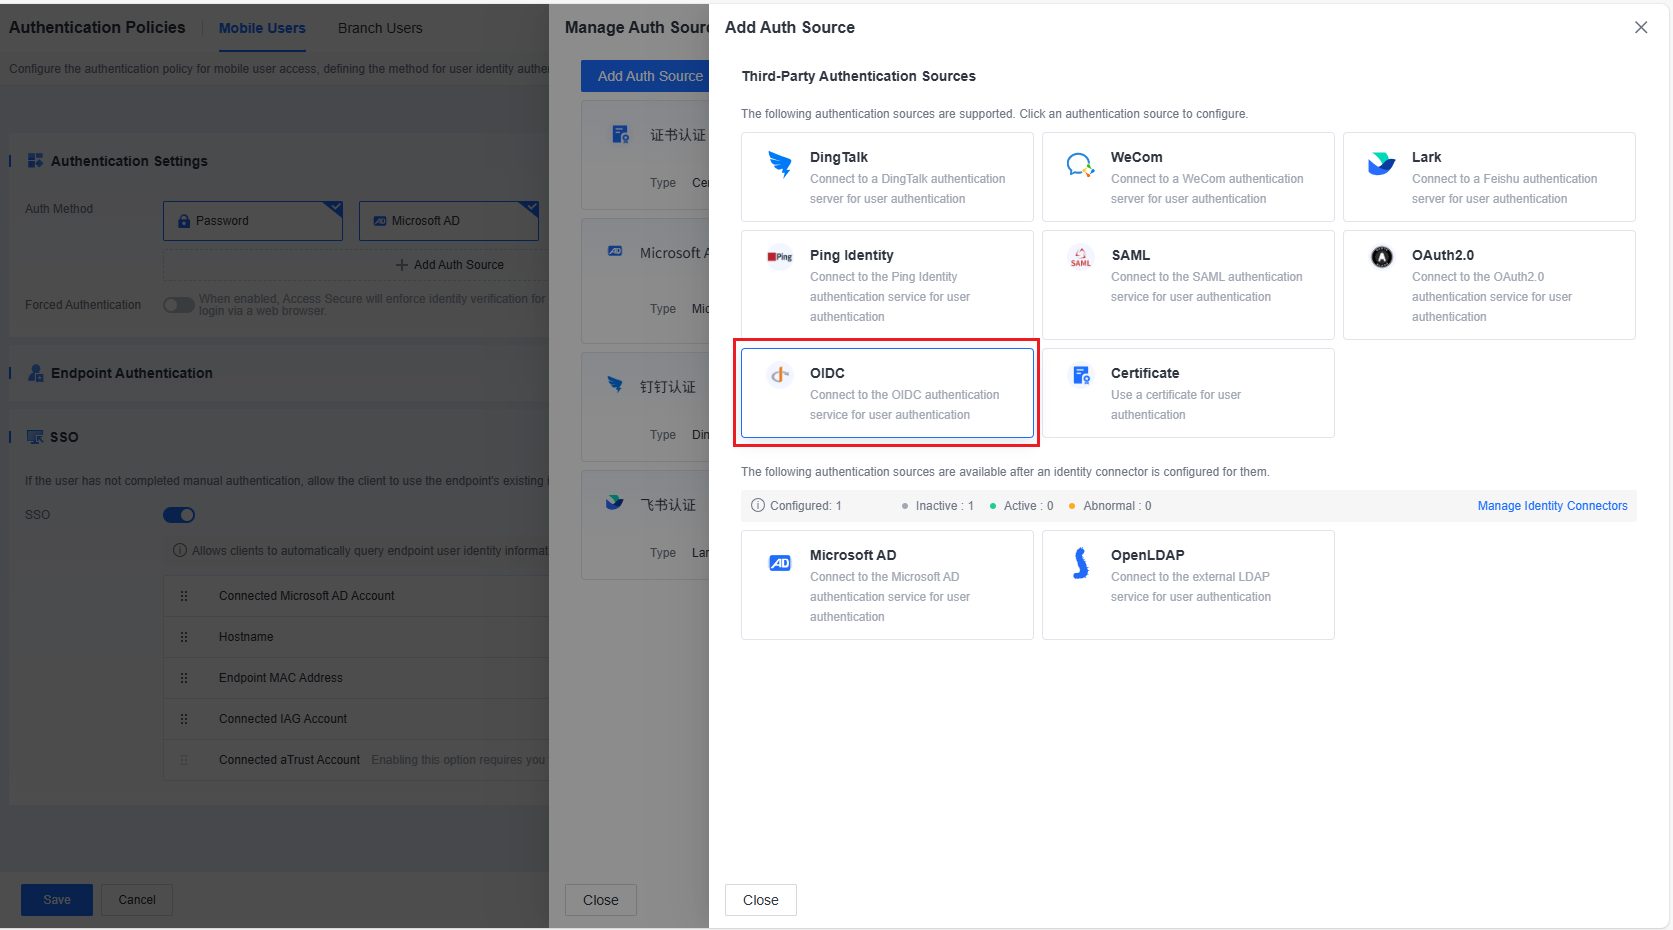Viewport: 1673px width, 930px height.
Task: Click the lock icon in Password method
Action: click(x=184, y=221)
